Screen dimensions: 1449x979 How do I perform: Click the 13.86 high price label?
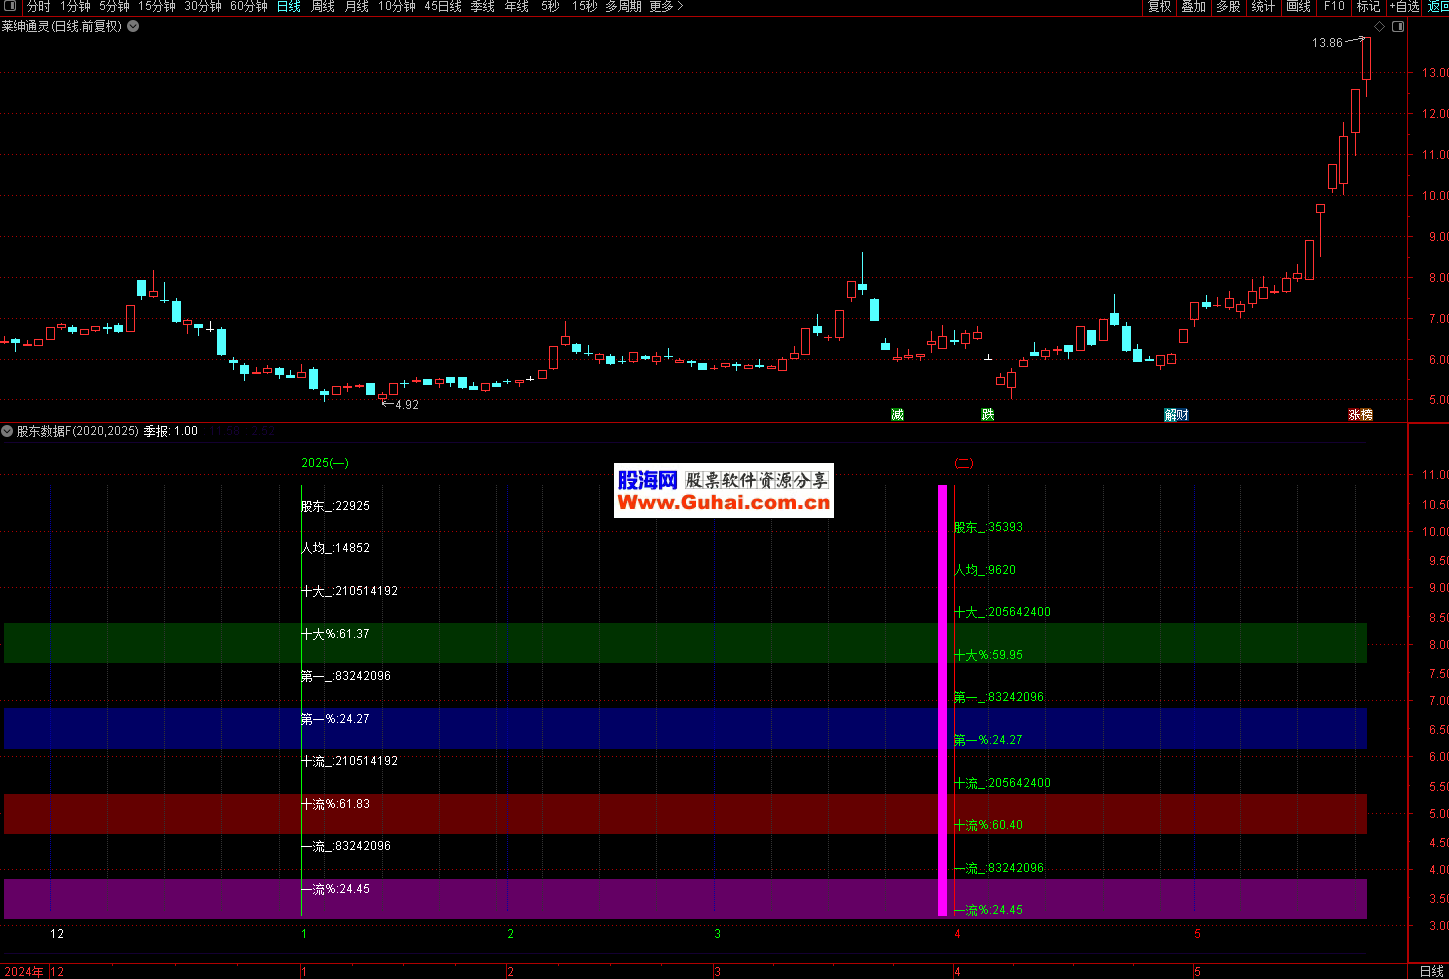1327,43
